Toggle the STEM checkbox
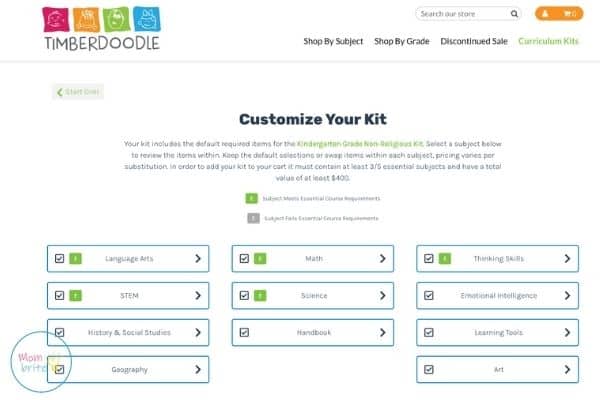The image size is (600, 400). tap(59, 296)
